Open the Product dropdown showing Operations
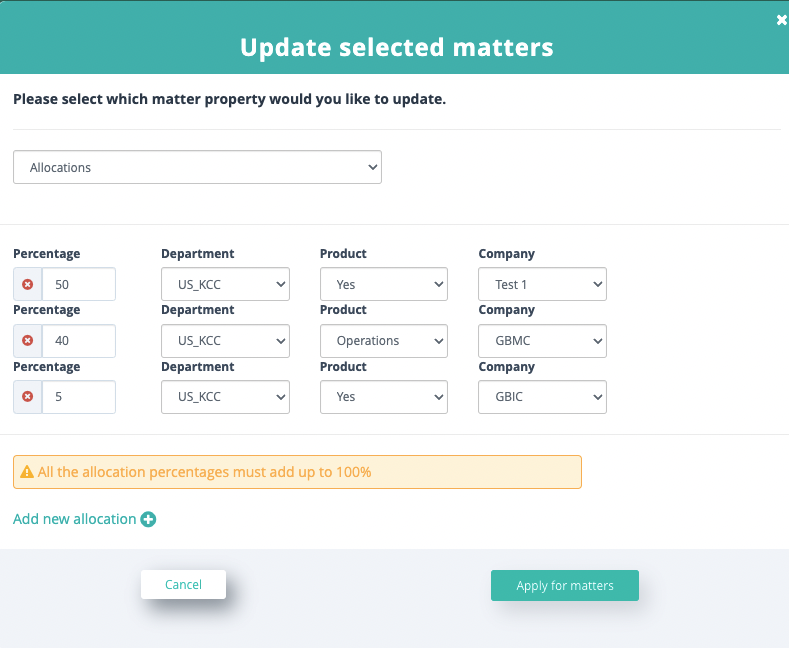Viewport: 789px width, 648px height. click(384, 341)
